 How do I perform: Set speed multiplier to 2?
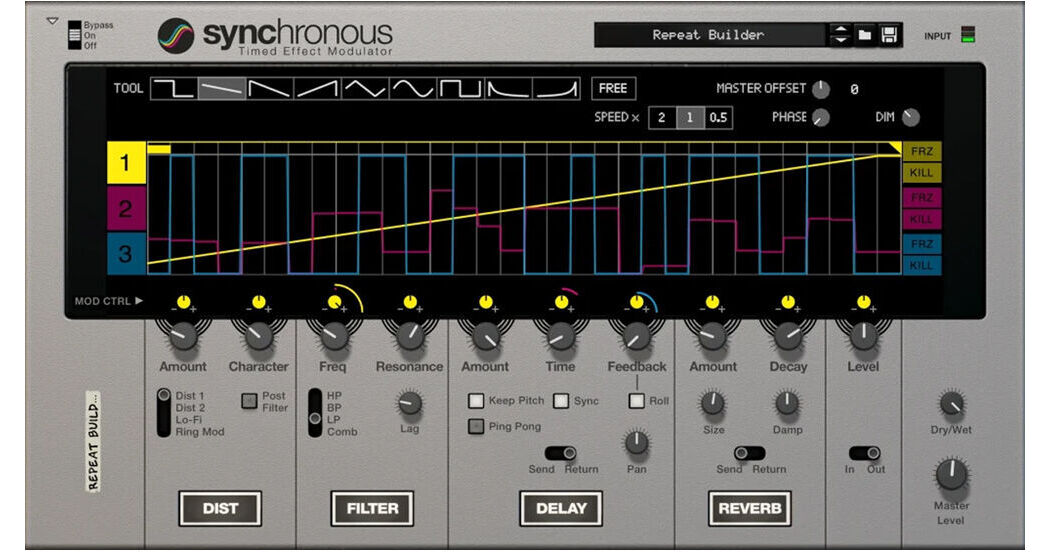click(x=662, y=118)
